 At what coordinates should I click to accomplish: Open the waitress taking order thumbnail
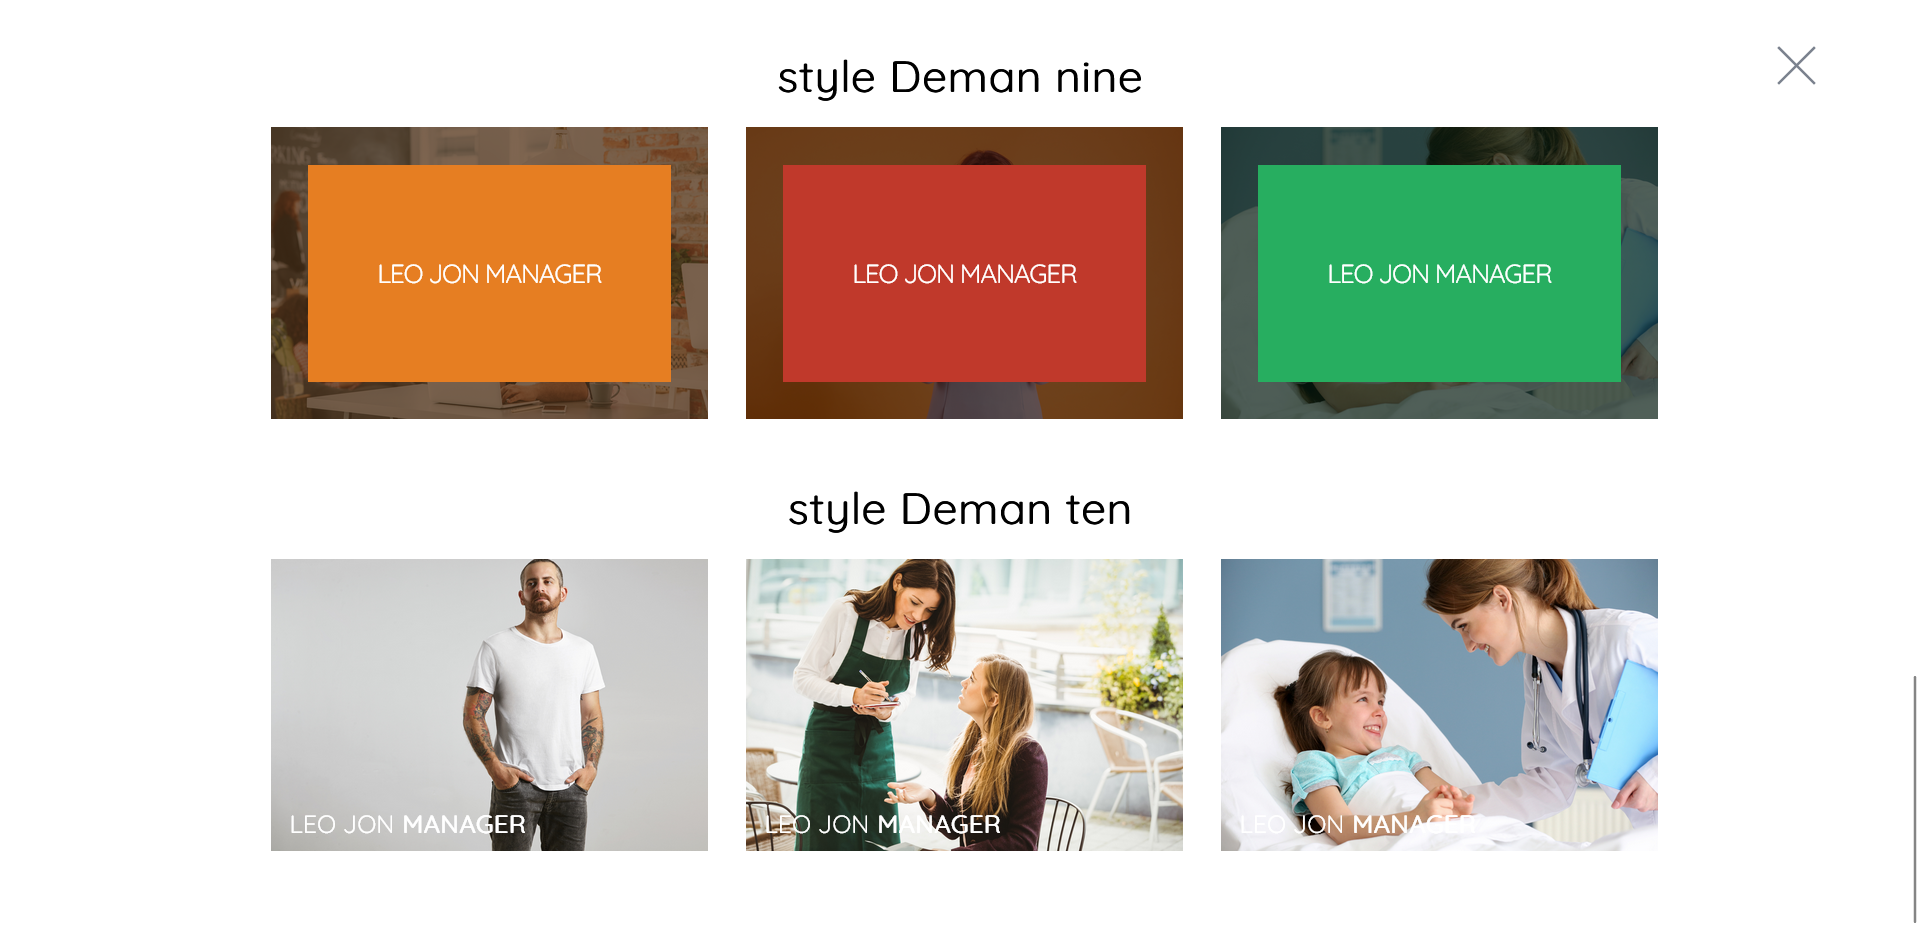point(964,705)
